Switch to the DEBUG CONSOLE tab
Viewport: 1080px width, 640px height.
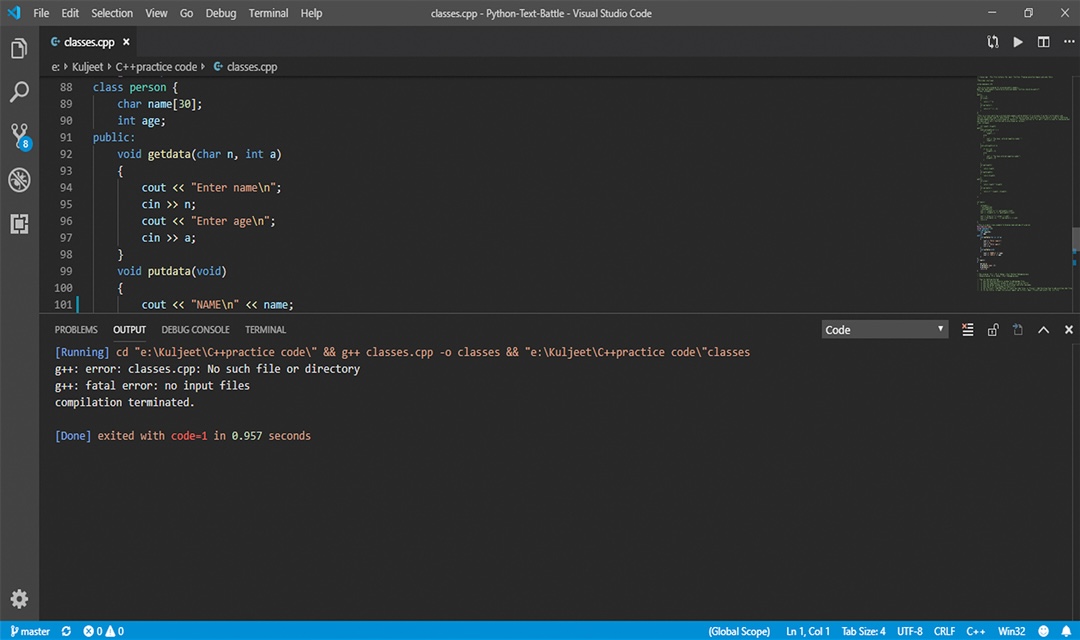[195, 329]
